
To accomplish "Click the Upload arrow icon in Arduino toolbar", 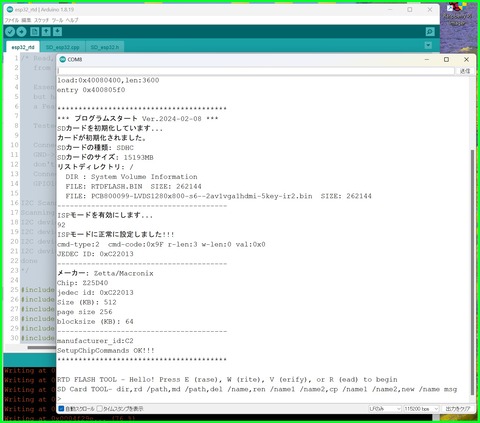I will tap(21, 32).
